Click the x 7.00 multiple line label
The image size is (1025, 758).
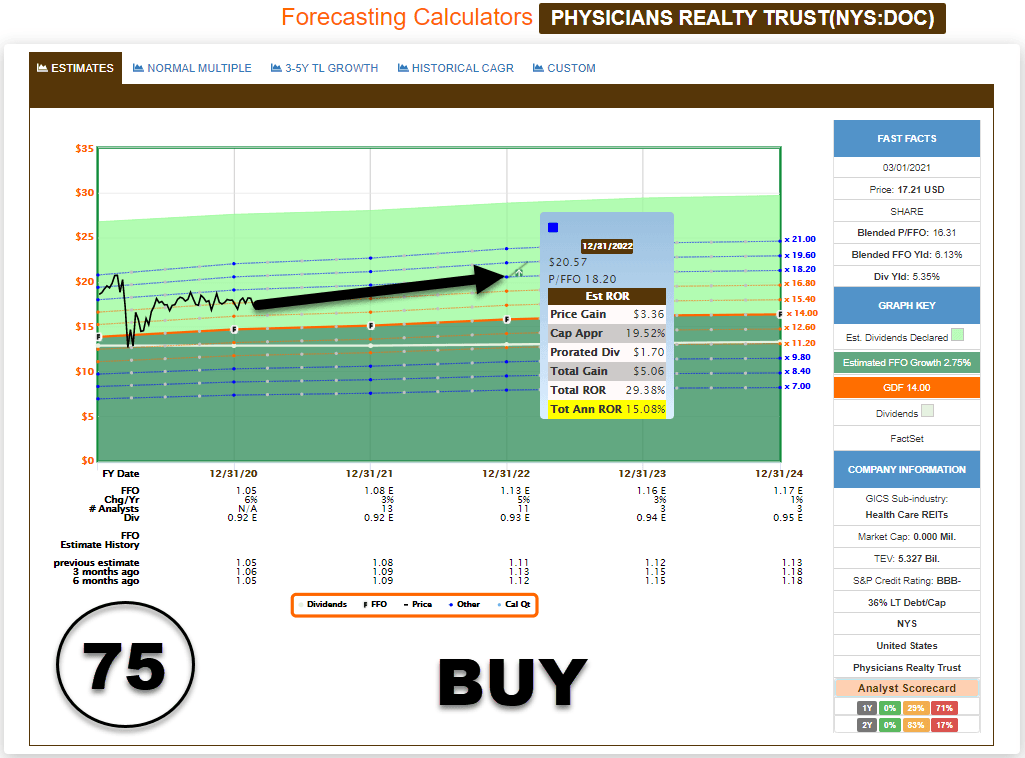[798, 386]
